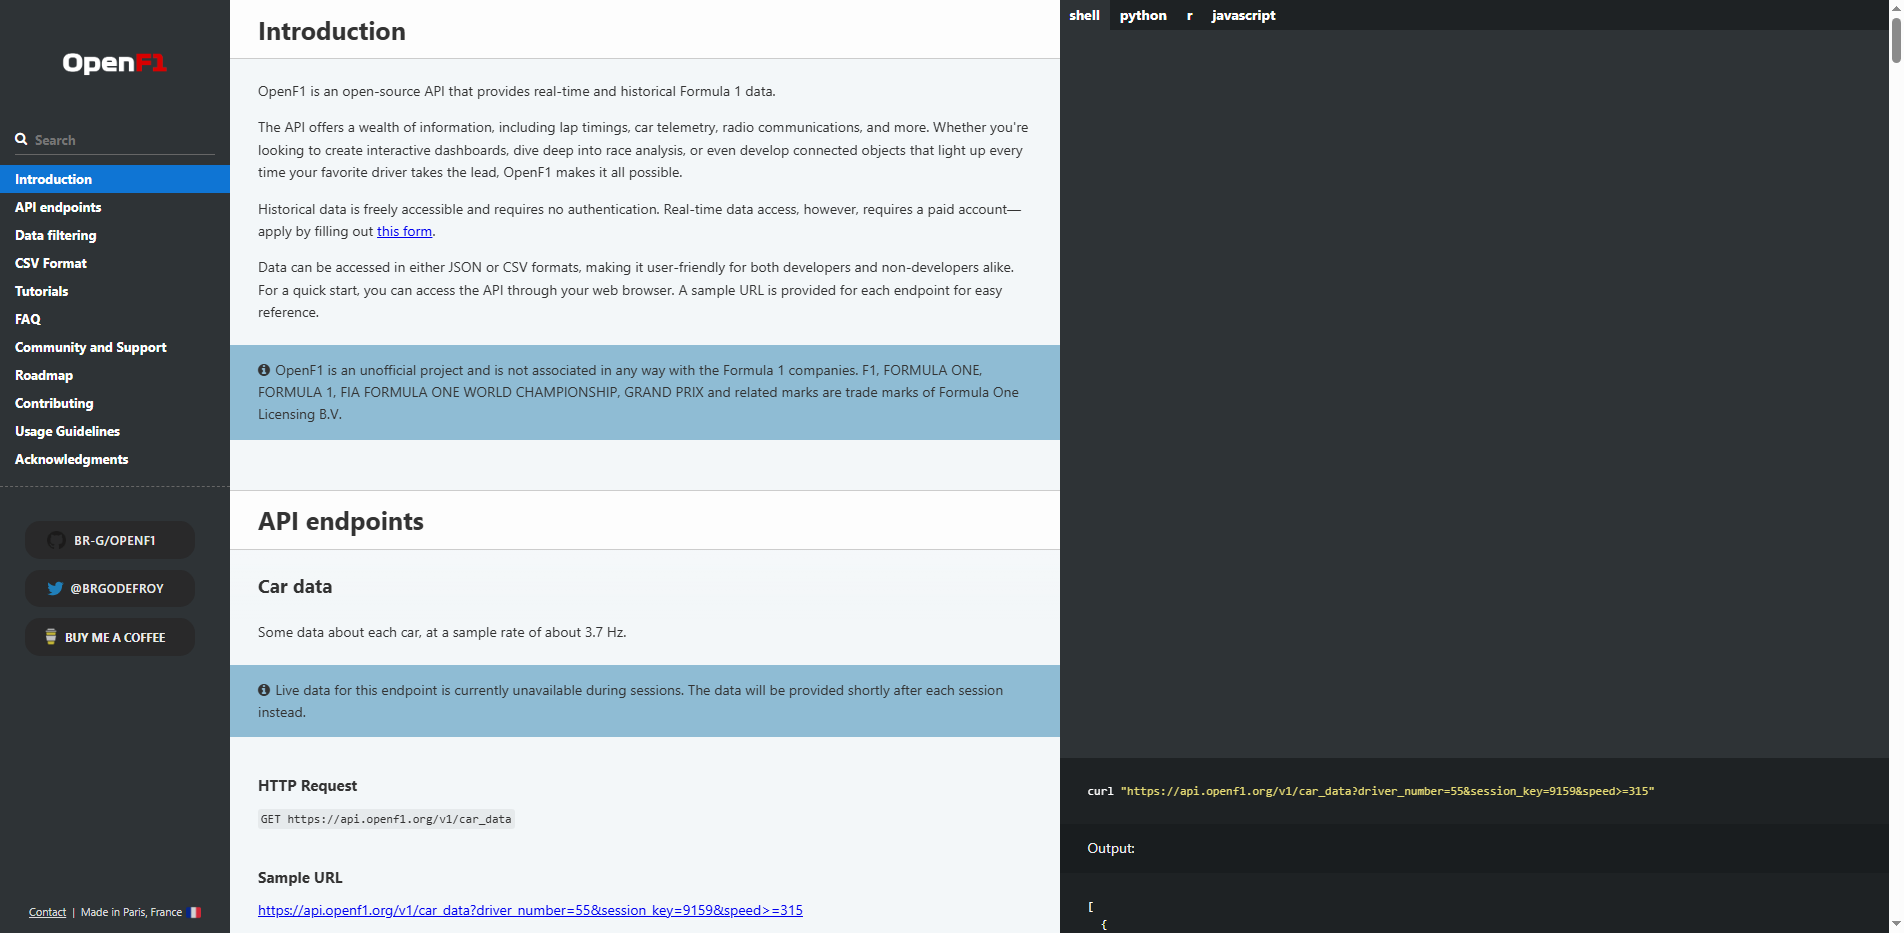This screenshot has width=1904, height=933.
Task: Click the Twitter bird icon
Action: coord(55,588)
